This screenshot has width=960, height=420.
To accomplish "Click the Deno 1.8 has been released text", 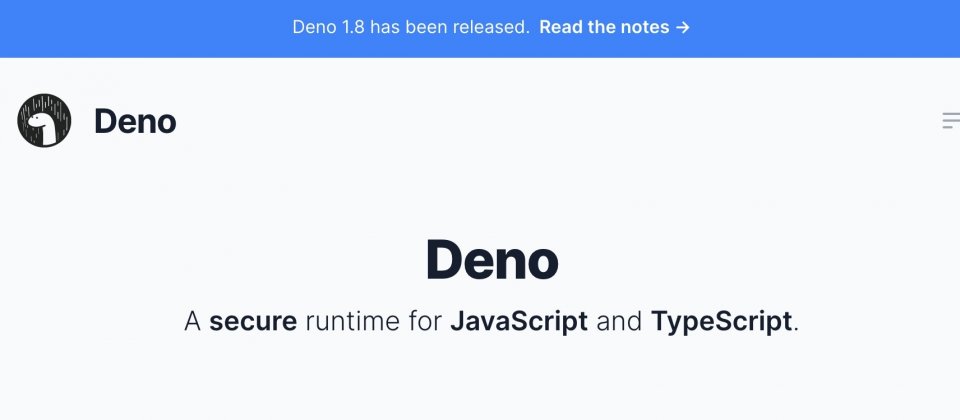I will click(x=411, y=27).
